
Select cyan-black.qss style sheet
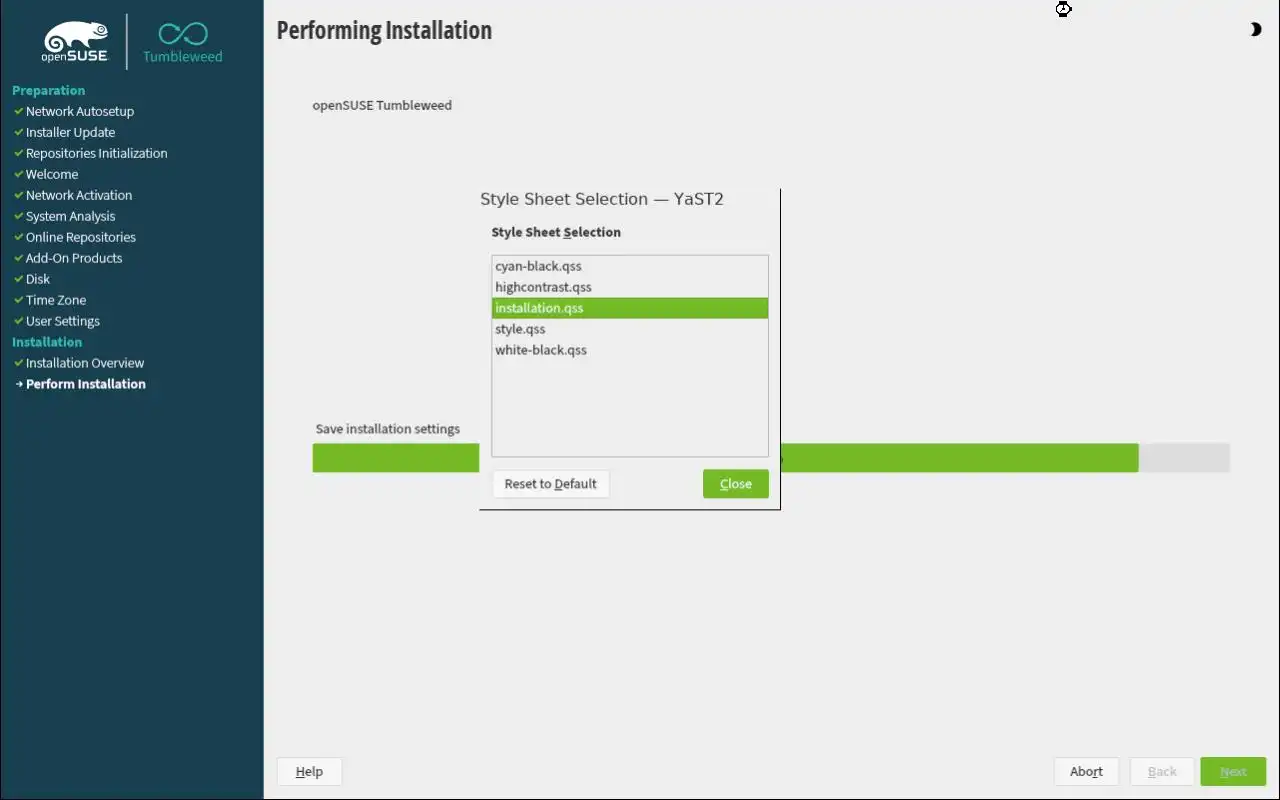pyautogui.click(x=630, y=266)
